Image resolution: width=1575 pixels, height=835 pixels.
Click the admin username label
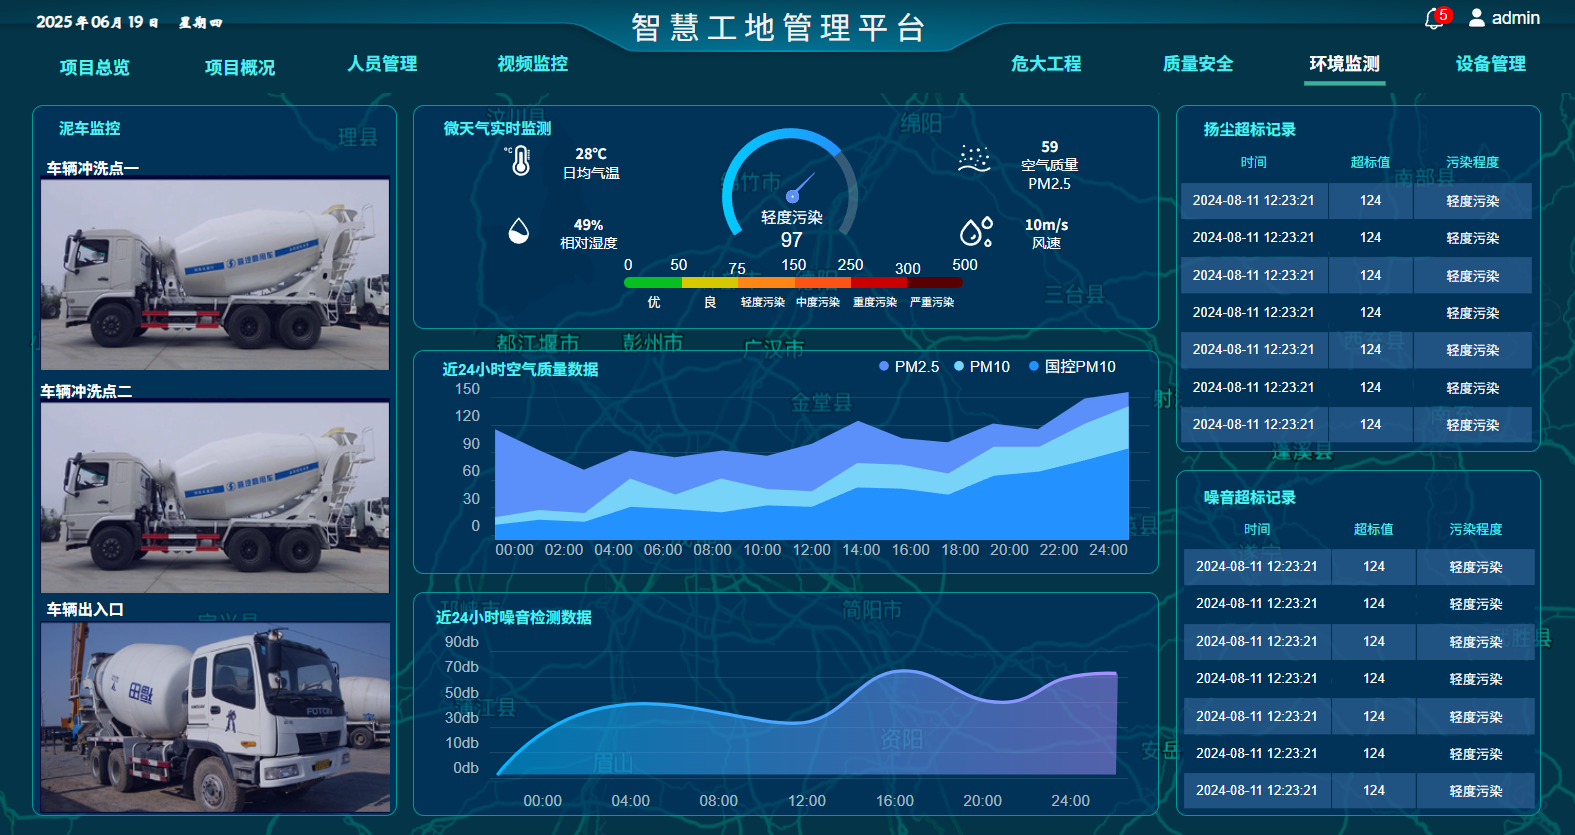pos(1515,18)
